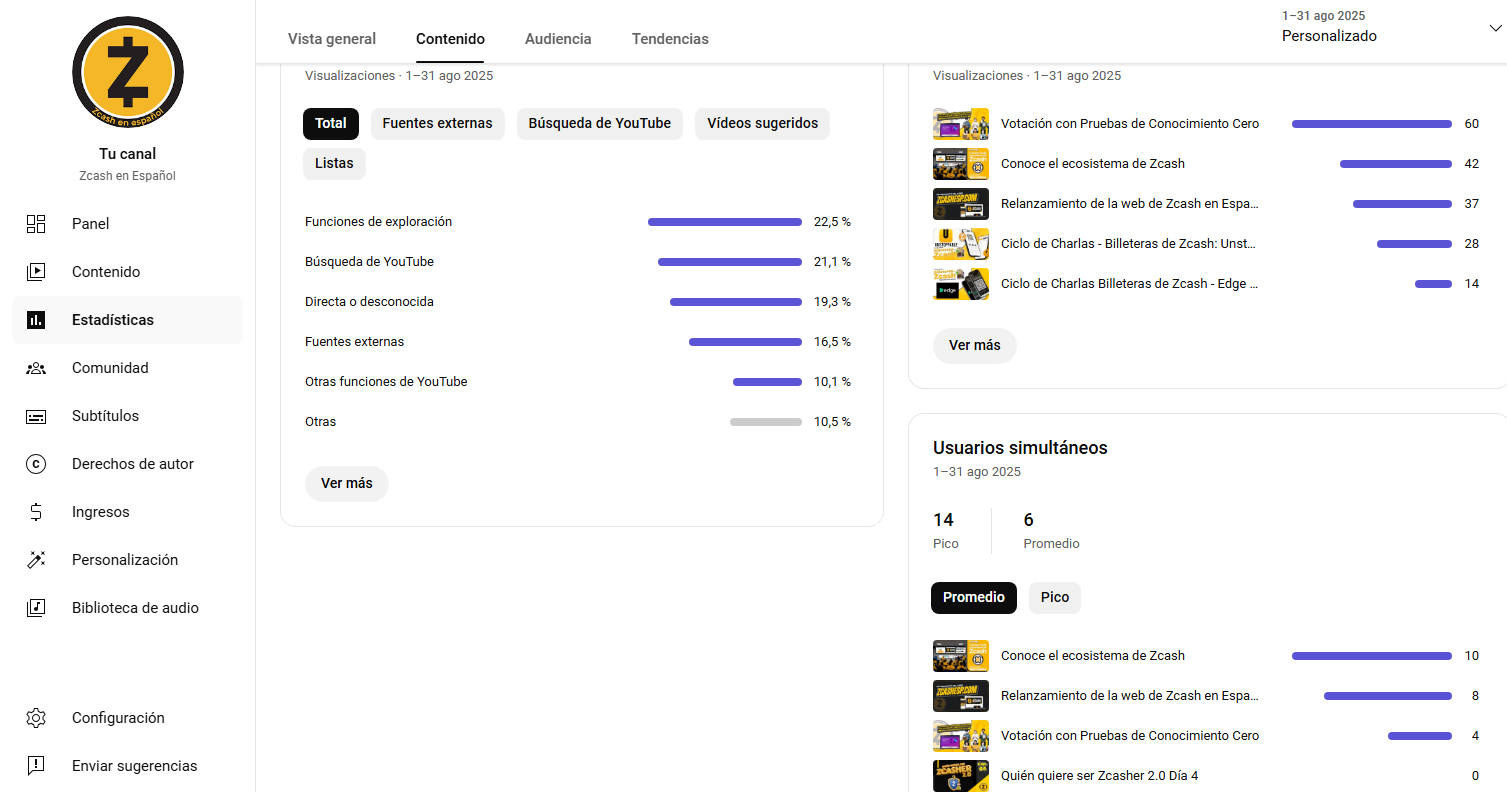The width and height of the screenshot is (1507, 792).
Task: Click the Derechos de autor copyright icon
Action: (x=36, y=464)
